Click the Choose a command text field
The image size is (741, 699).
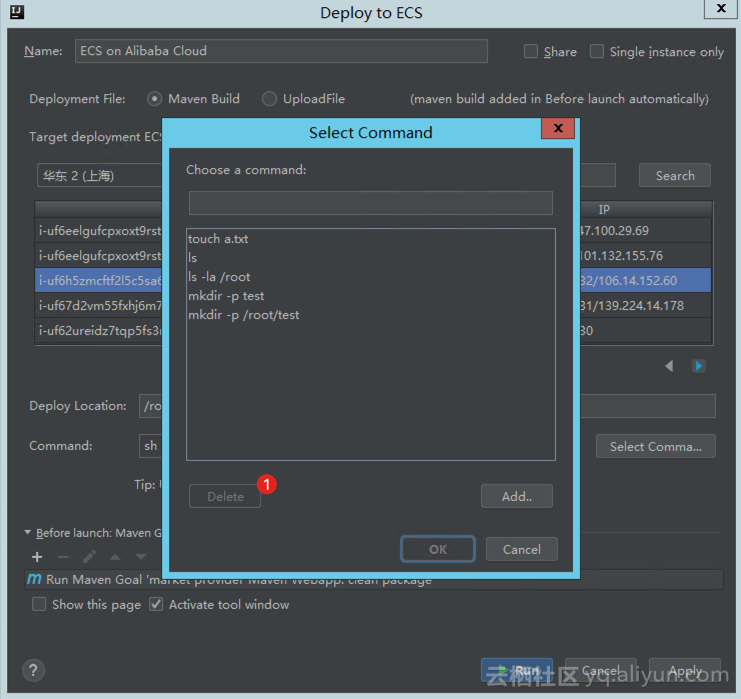coord(370,203)
